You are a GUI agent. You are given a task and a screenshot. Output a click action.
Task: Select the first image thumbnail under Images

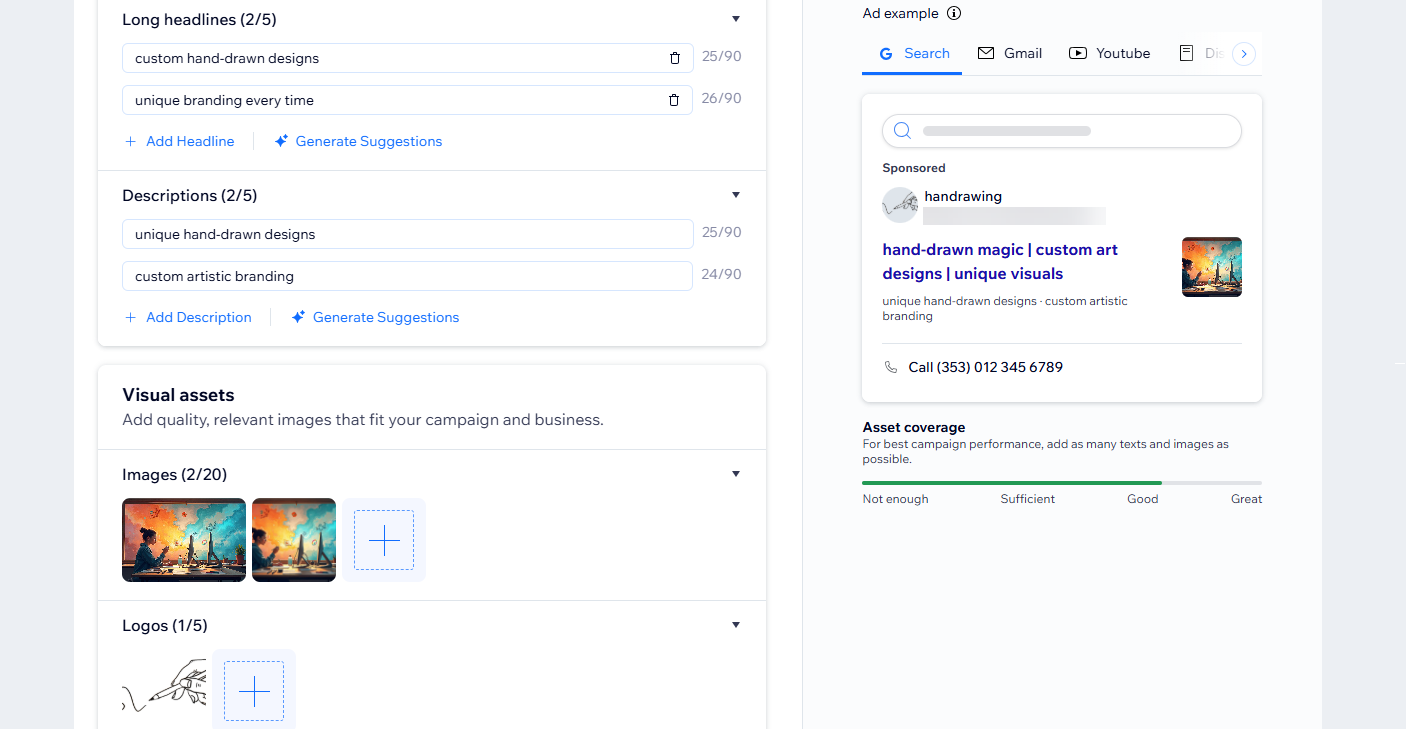coord(184,540)
